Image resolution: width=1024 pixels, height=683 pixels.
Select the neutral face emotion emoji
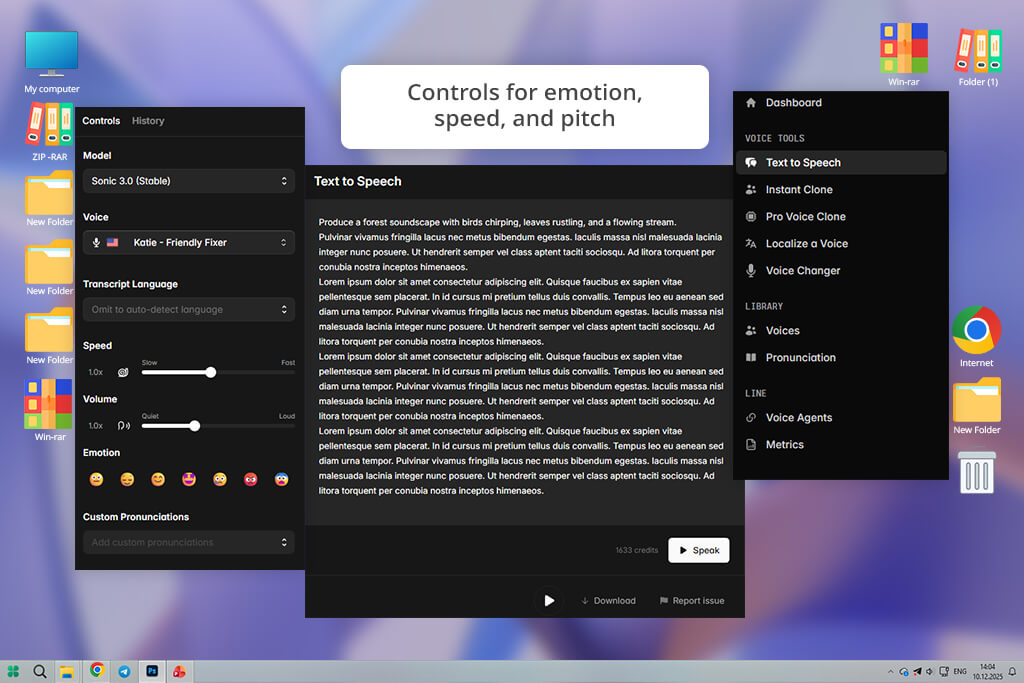96,479
